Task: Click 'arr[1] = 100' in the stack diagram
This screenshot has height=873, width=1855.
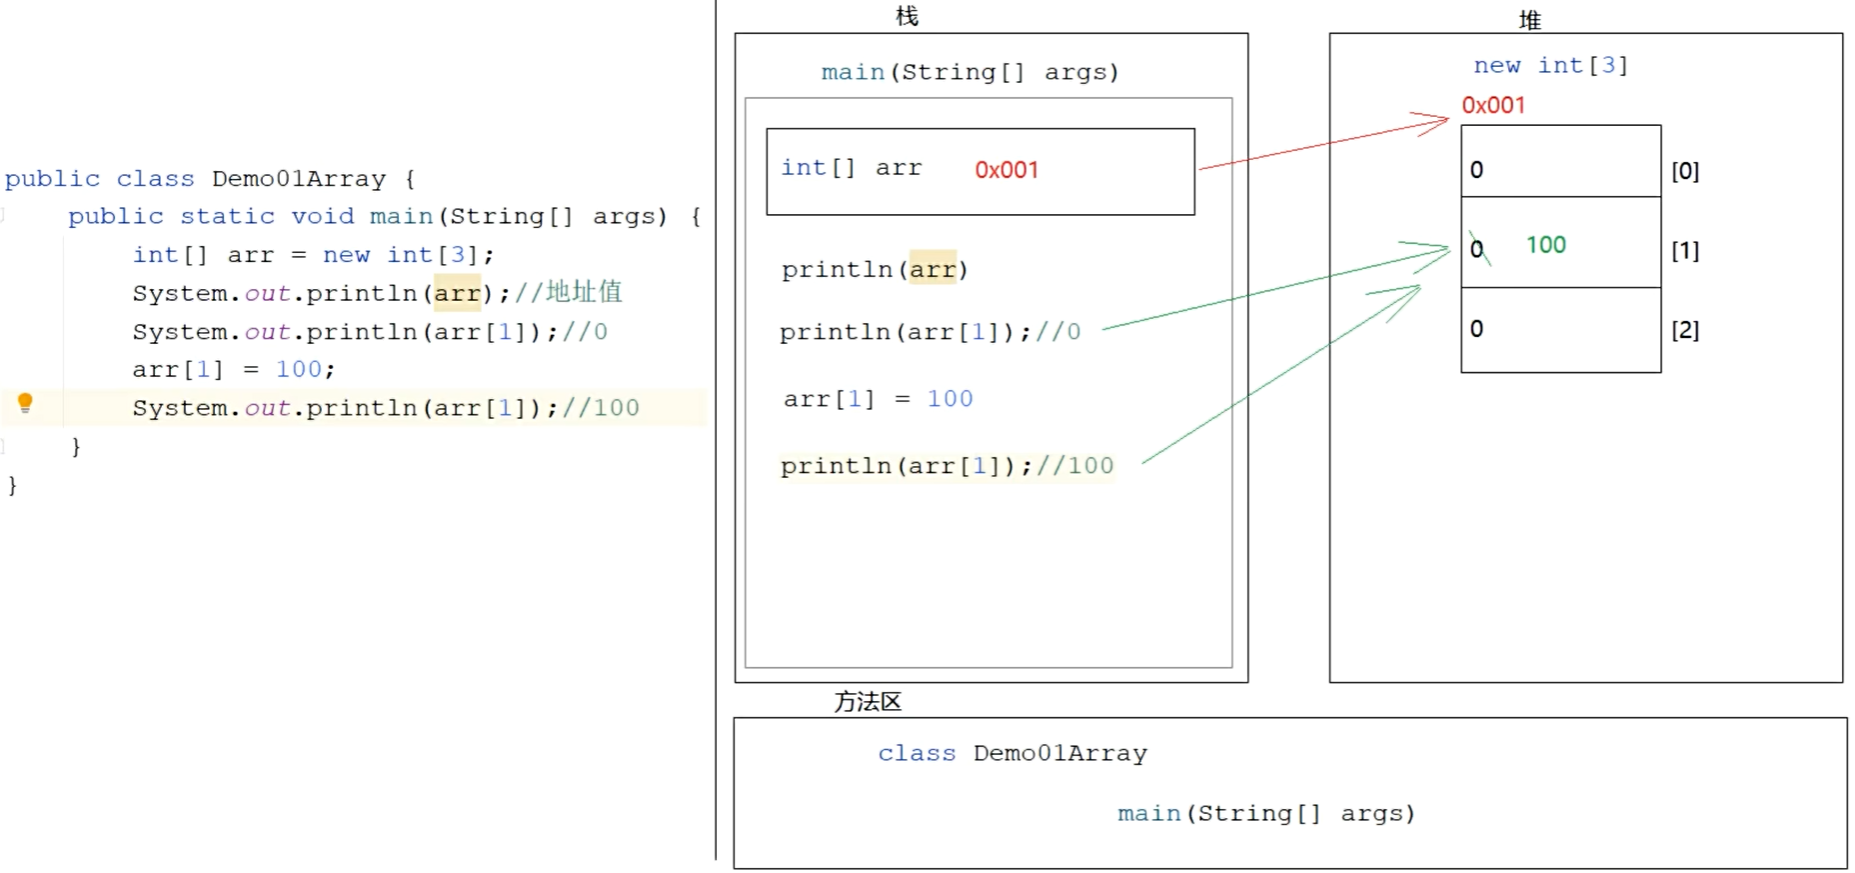Action: (x=878, y=399)
